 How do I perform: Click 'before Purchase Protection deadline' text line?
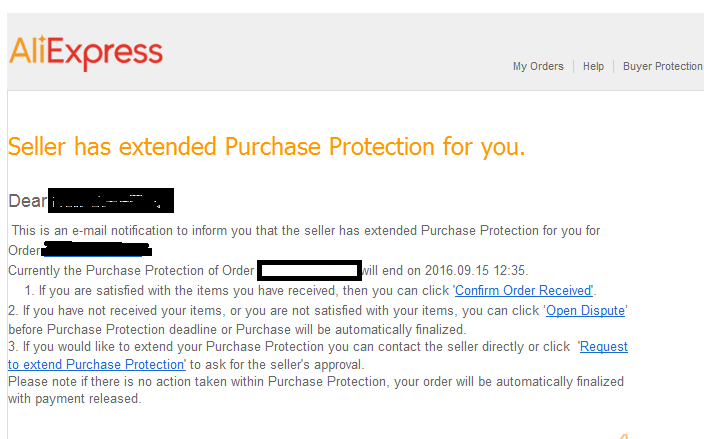[x=237, y=329]
